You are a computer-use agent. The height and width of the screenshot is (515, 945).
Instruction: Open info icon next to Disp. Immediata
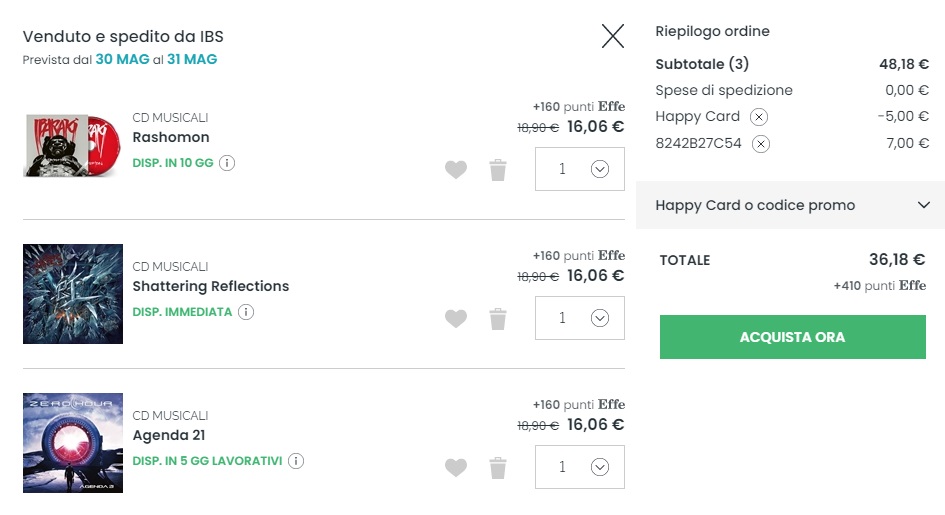pos(246,312)
